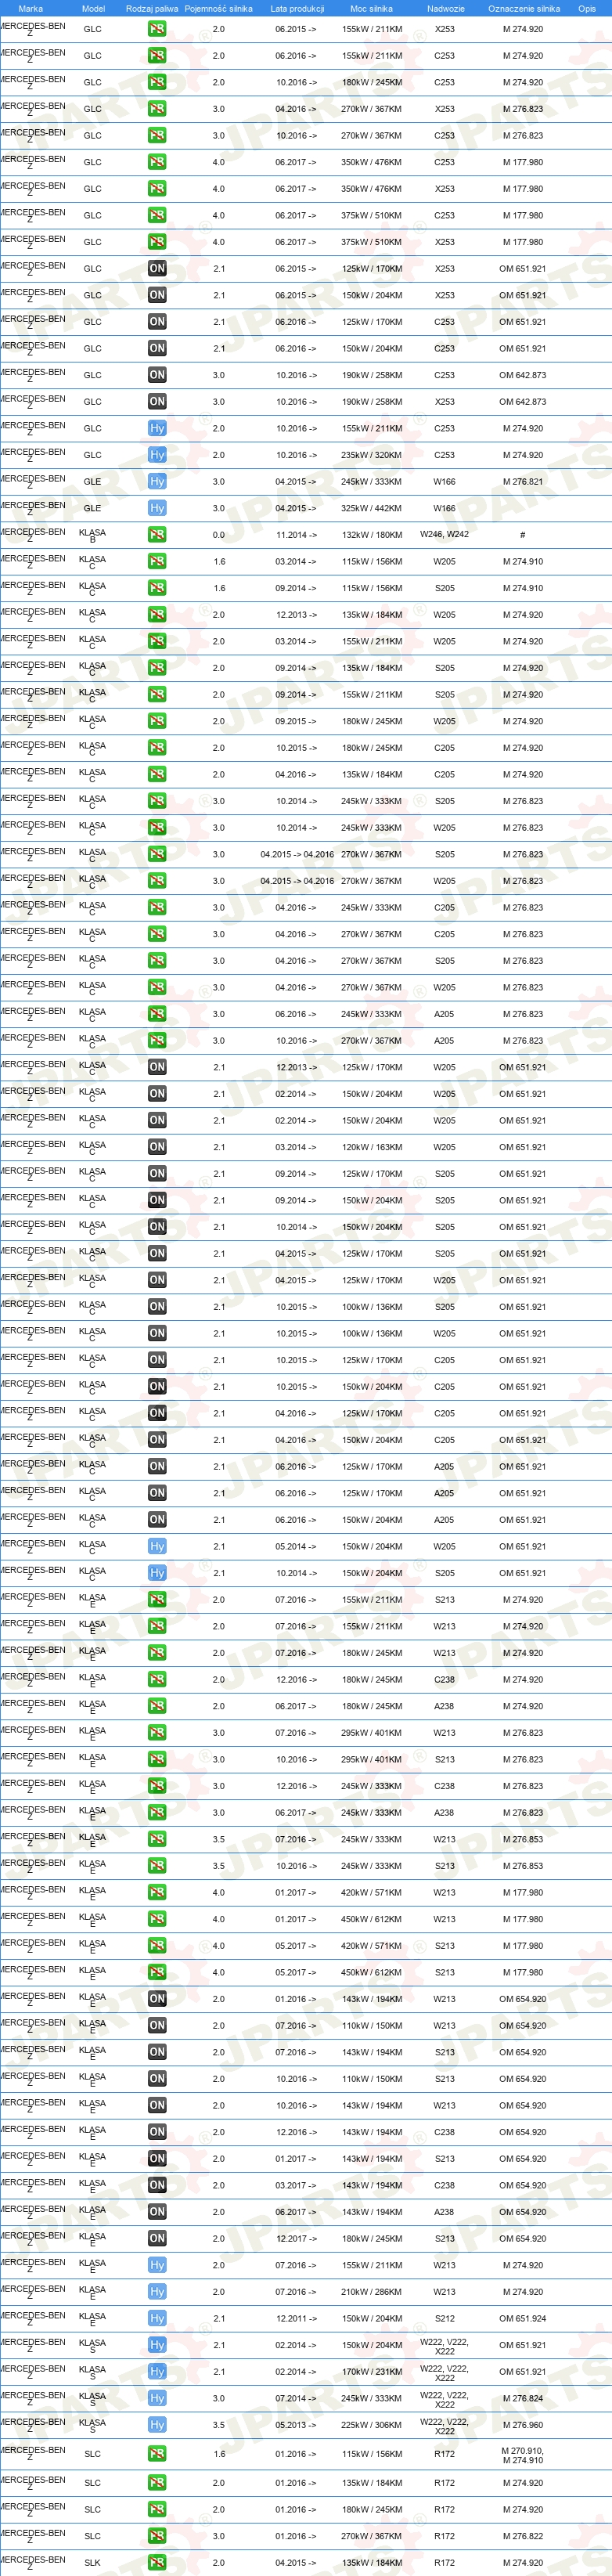Screen dimensions: 612x2576
Task: Click petrol icon in Klasa B W246 row
Action: pos(157,535)
